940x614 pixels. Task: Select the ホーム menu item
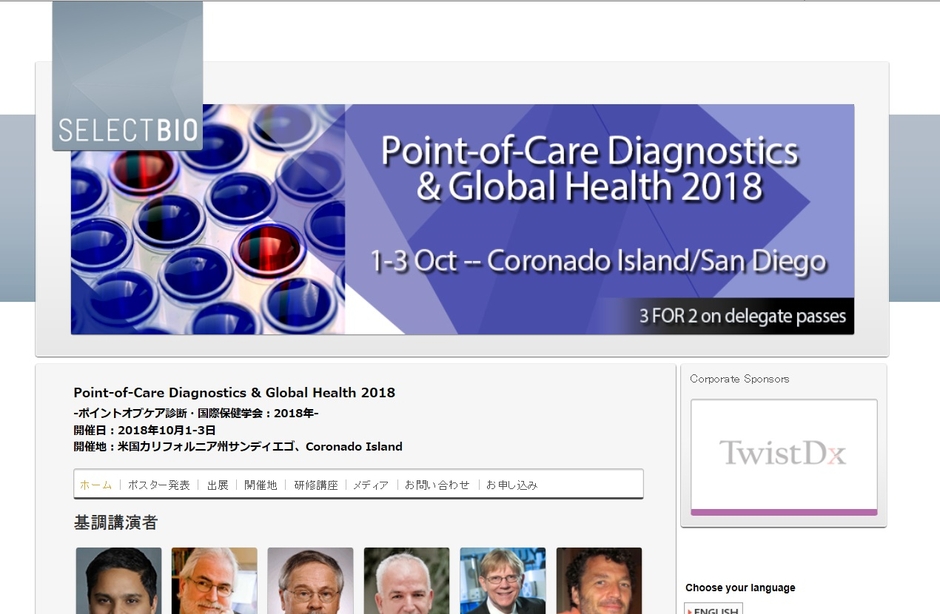(96, 485)
